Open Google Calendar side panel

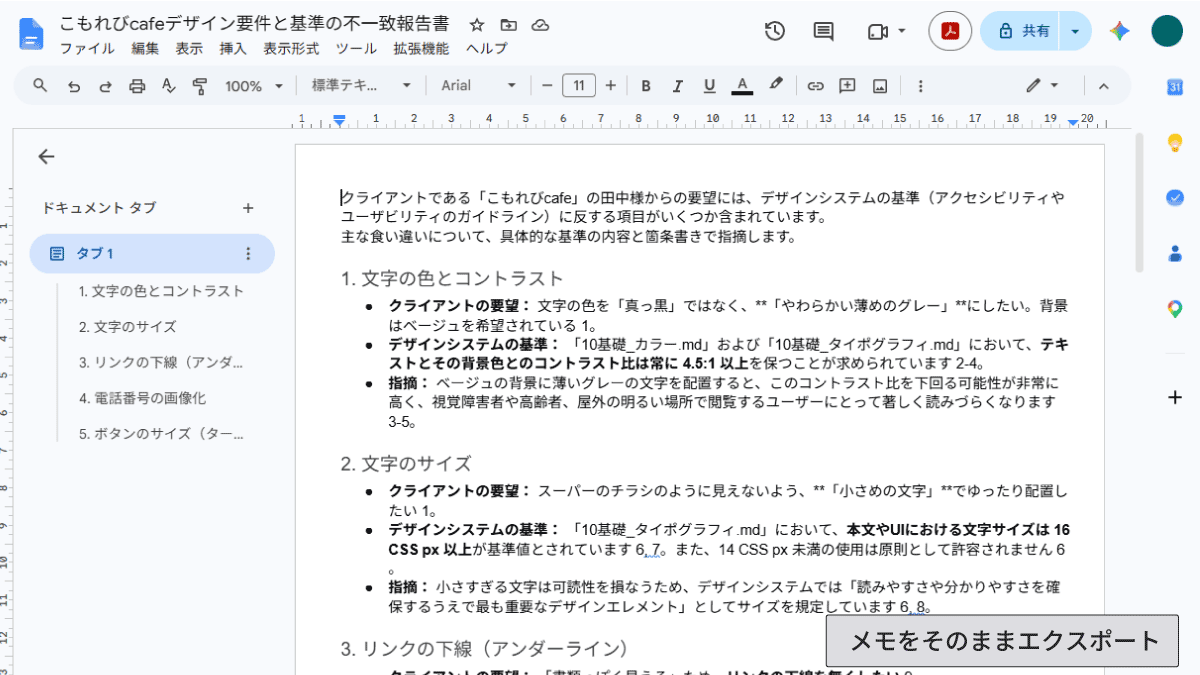click(1175, 87)
